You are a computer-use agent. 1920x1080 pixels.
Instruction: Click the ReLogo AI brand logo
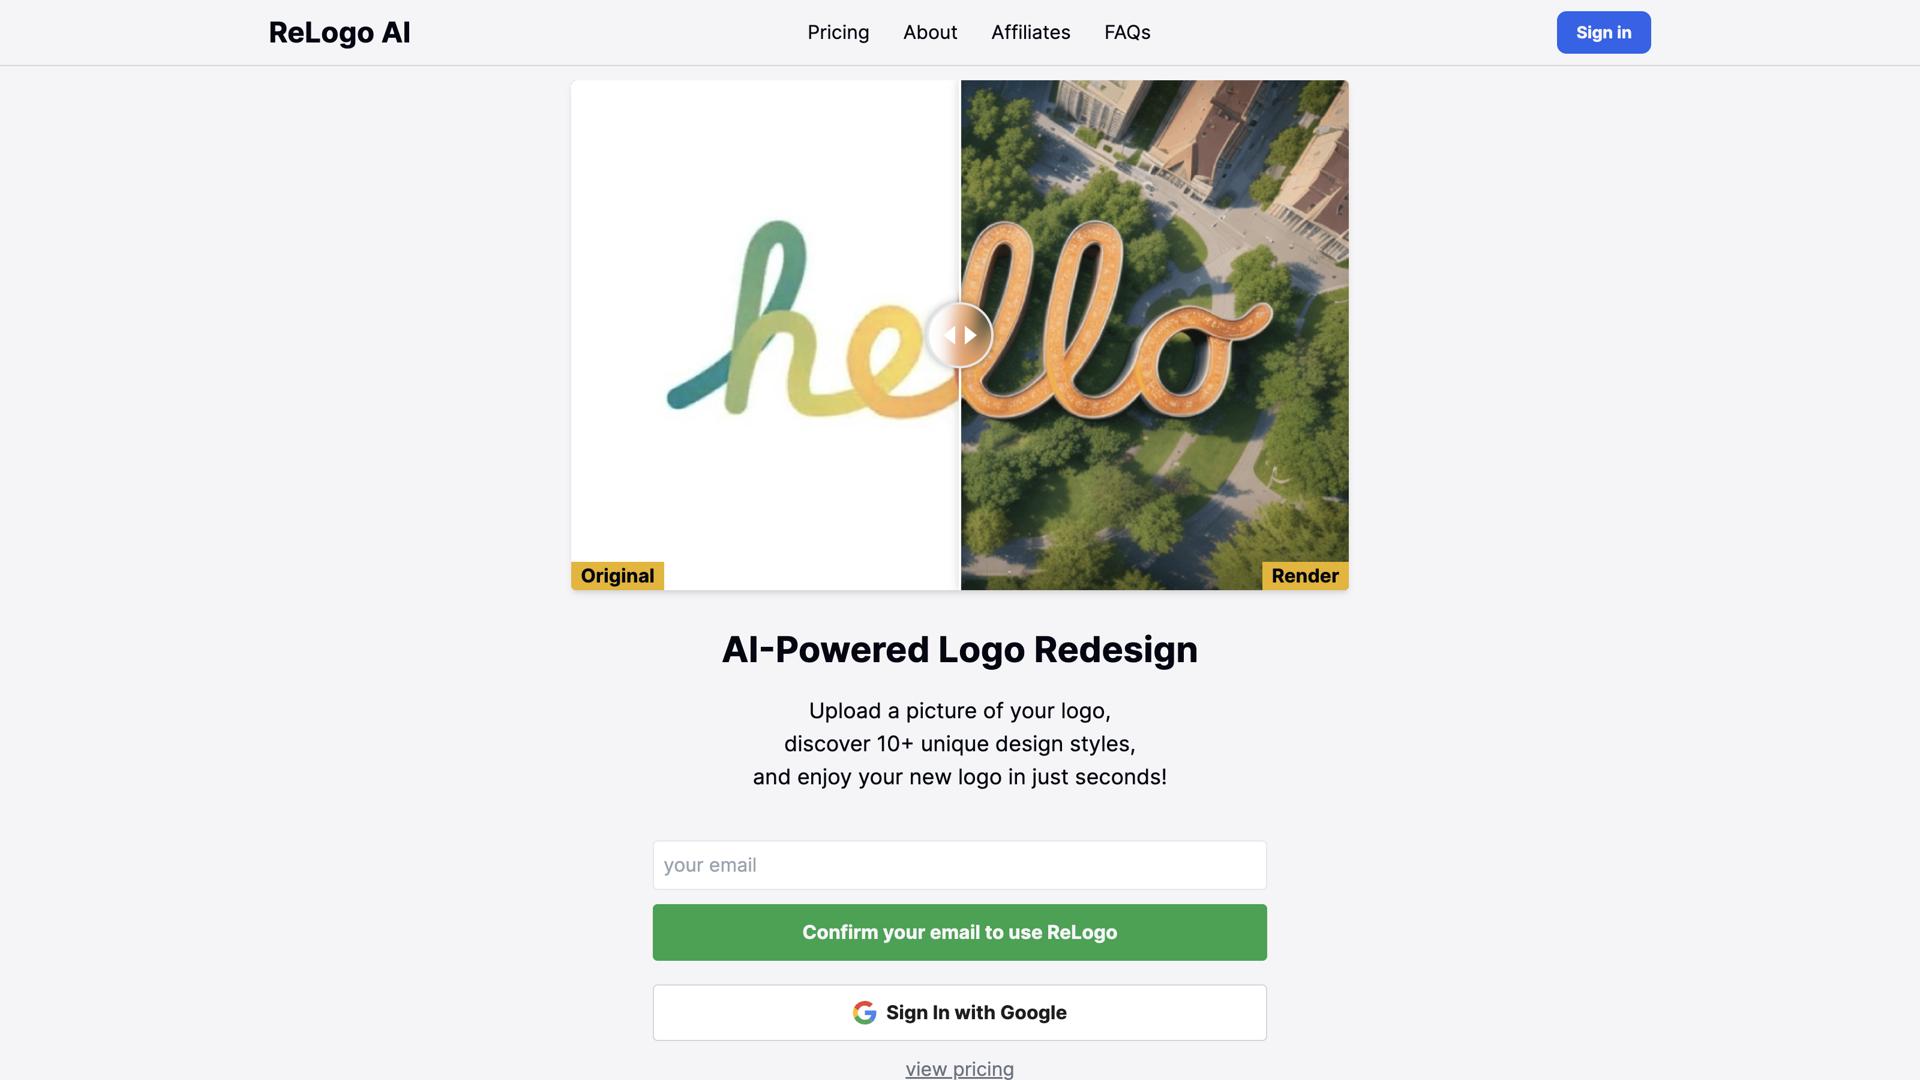pos(339,32)
